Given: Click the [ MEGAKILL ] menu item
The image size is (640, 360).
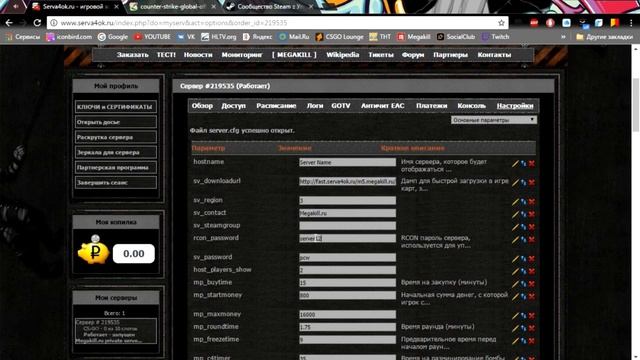Looking at the screenshot, I should click(x=294, y=55).
